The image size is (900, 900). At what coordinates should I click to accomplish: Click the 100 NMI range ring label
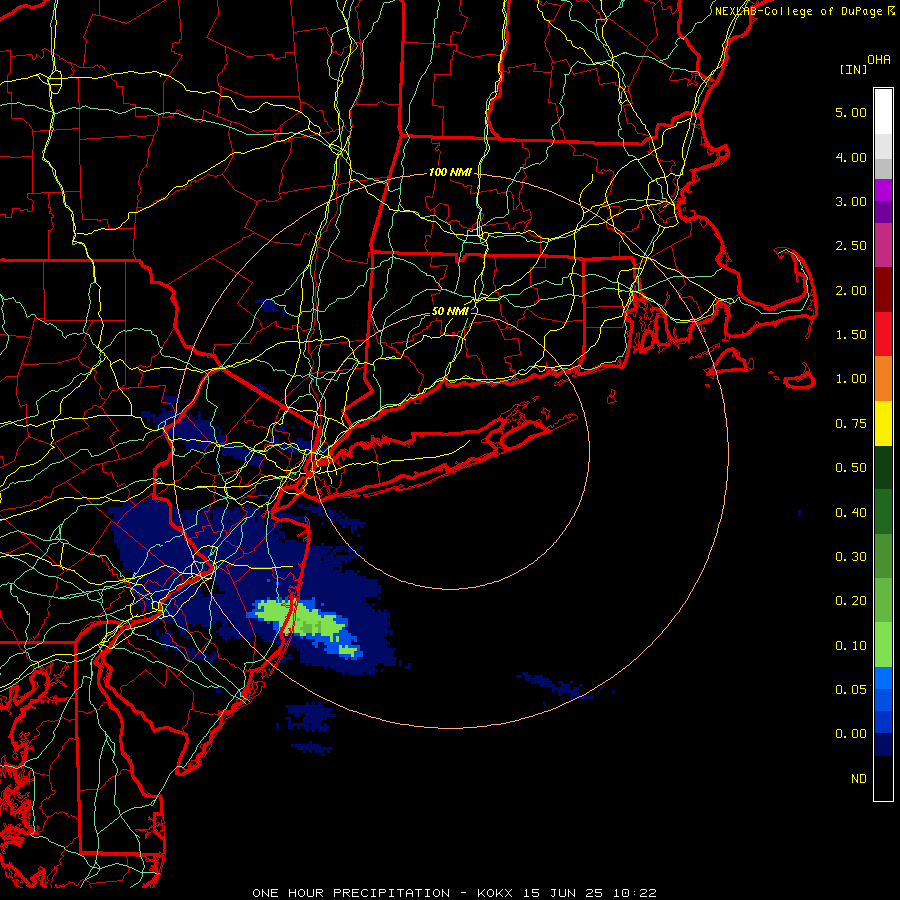coord(450,172)
